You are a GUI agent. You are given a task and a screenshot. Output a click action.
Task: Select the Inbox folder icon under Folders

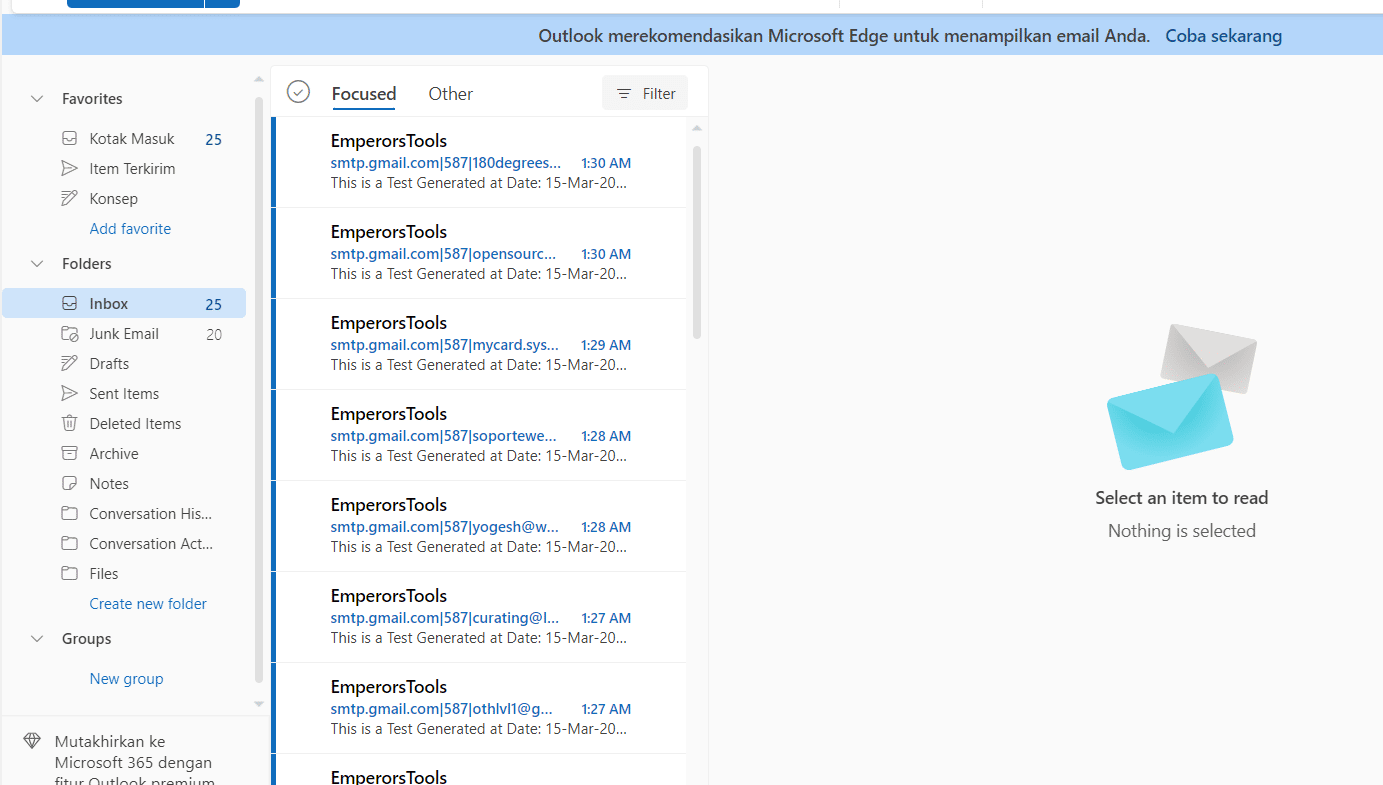tap(69, 304)
